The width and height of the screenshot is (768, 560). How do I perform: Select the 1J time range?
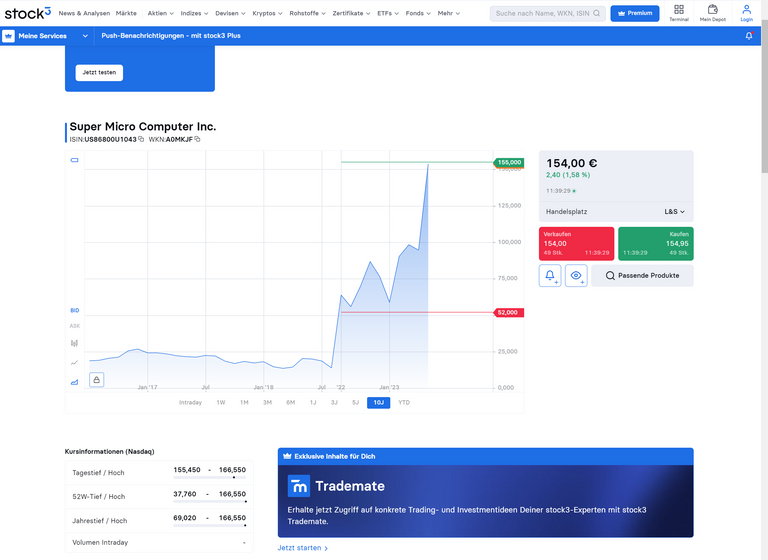pyautogui.click(x=313, y=403)
